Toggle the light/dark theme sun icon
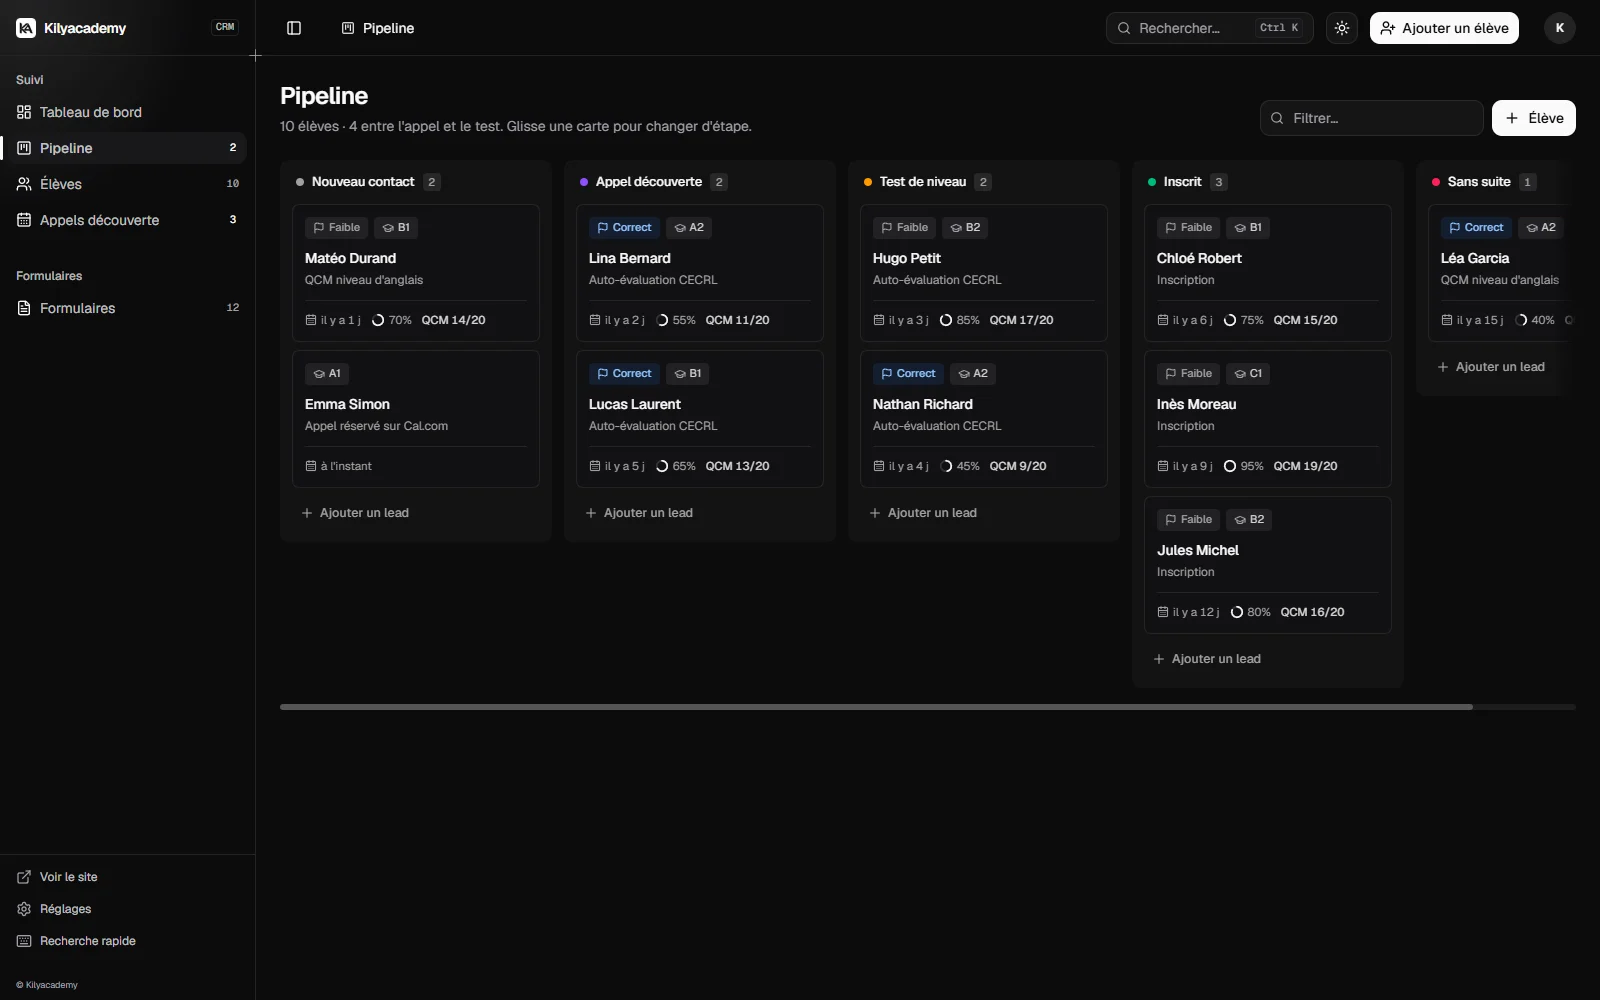The width and height of the screenshot is (1600, 1000). (1342, 28)
